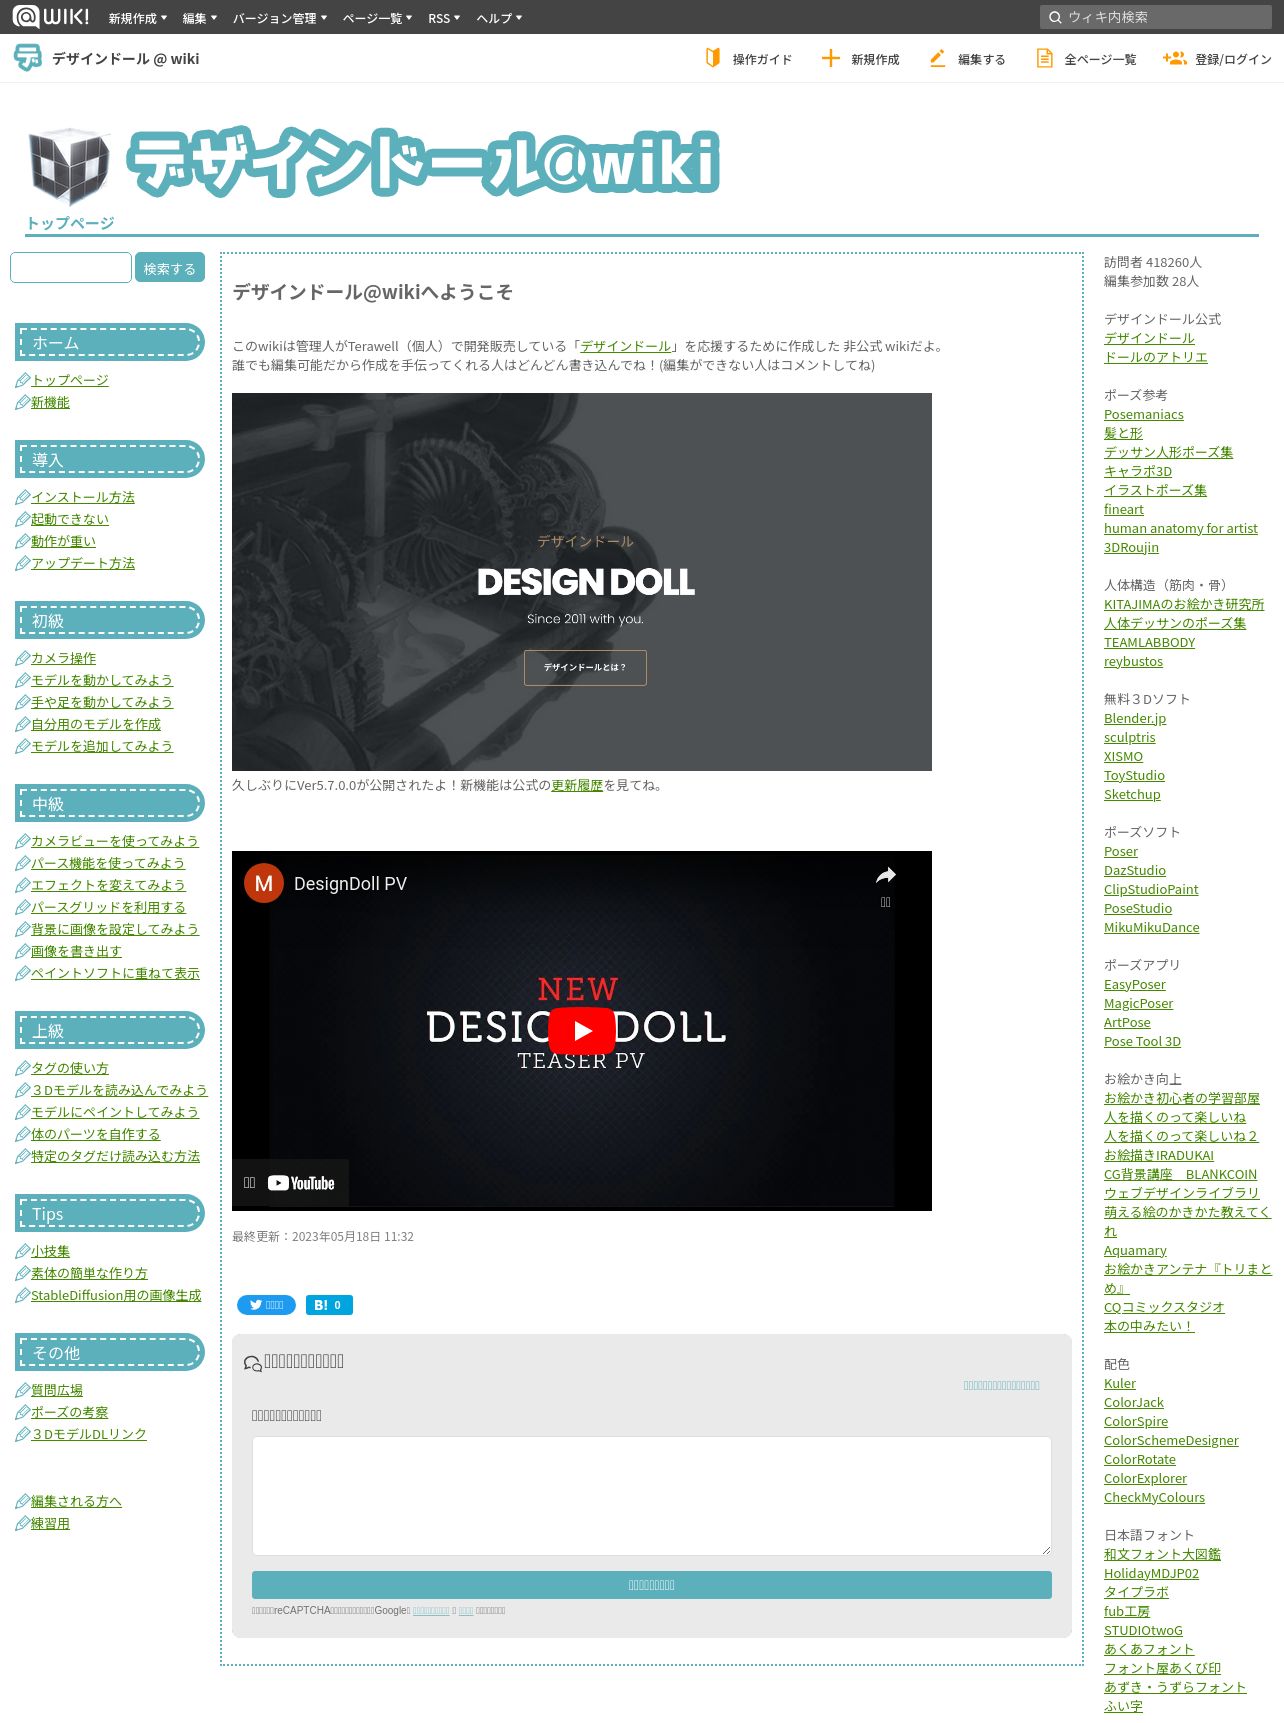Open the YouTube logo on the video player
Screen dimensions: 1284x1723
(301, 1183)
